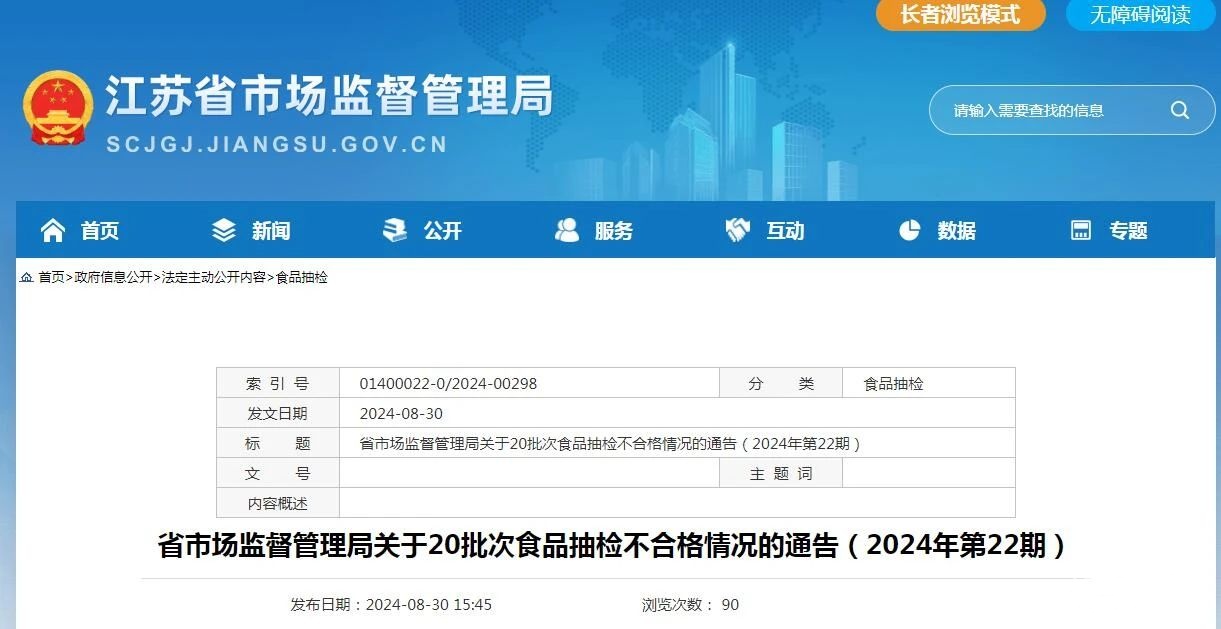Click the 分类 value 食品抽检 in table
This screenshot has width=1221, height=629.
click(x=894, y=383)
